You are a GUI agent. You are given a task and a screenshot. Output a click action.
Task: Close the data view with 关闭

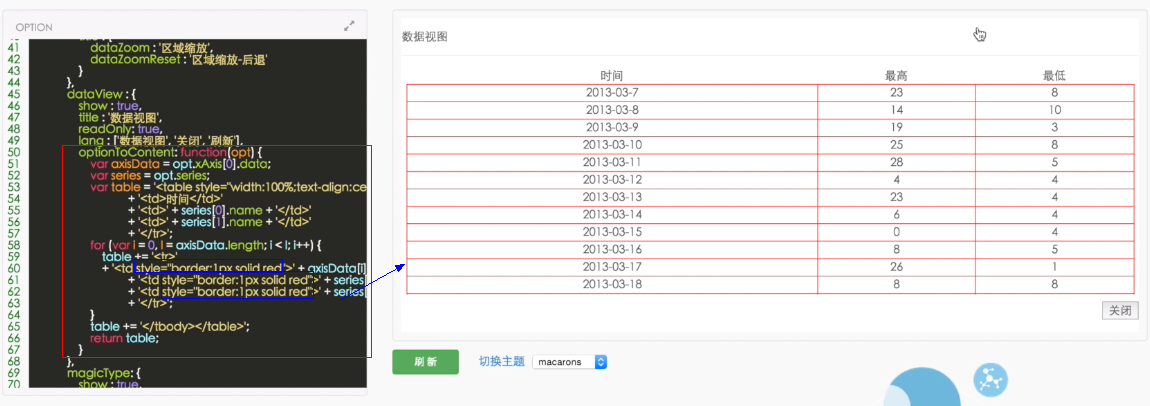[x=1120, y=311]
